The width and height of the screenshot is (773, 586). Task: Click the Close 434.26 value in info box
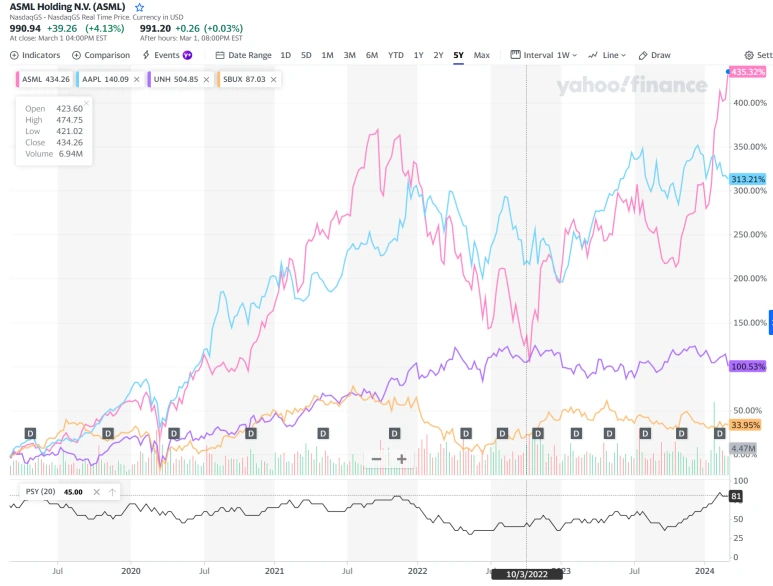click(70, 142)
